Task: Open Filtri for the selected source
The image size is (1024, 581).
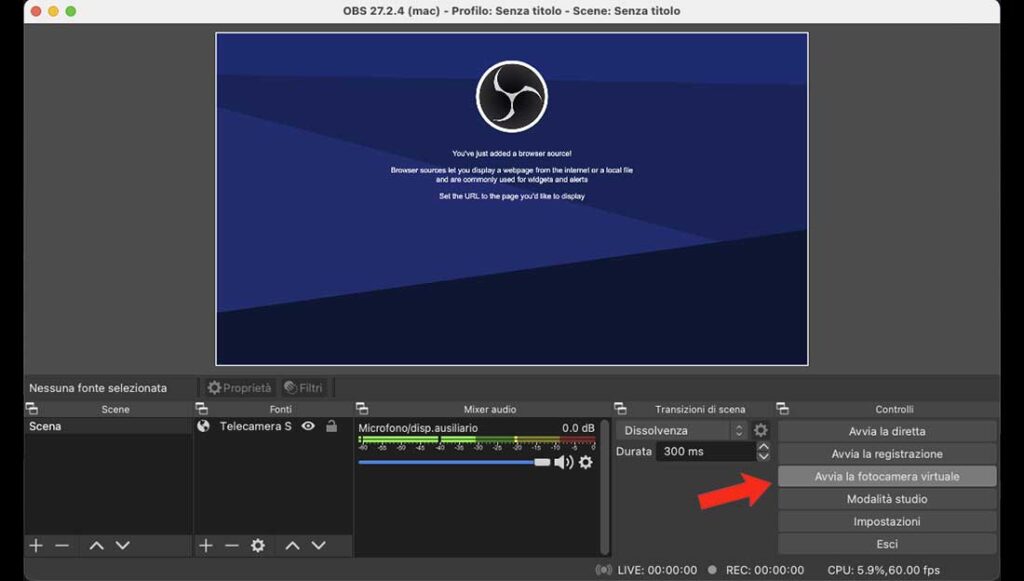Action: (304, 388)
